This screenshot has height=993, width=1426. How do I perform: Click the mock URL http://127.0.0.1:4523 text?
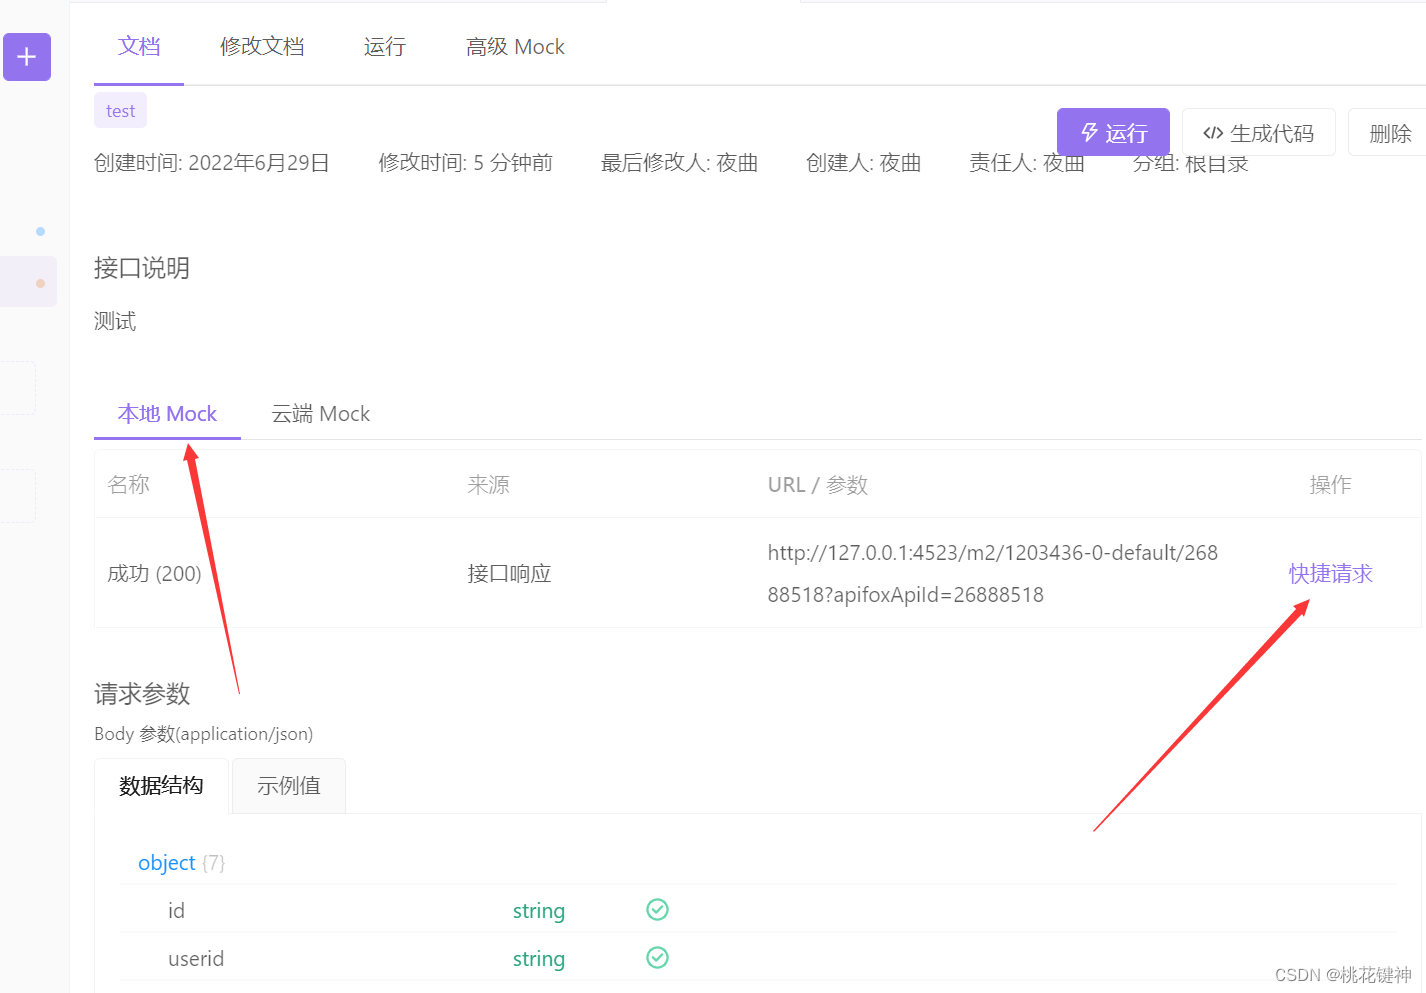tap(993, 574)
